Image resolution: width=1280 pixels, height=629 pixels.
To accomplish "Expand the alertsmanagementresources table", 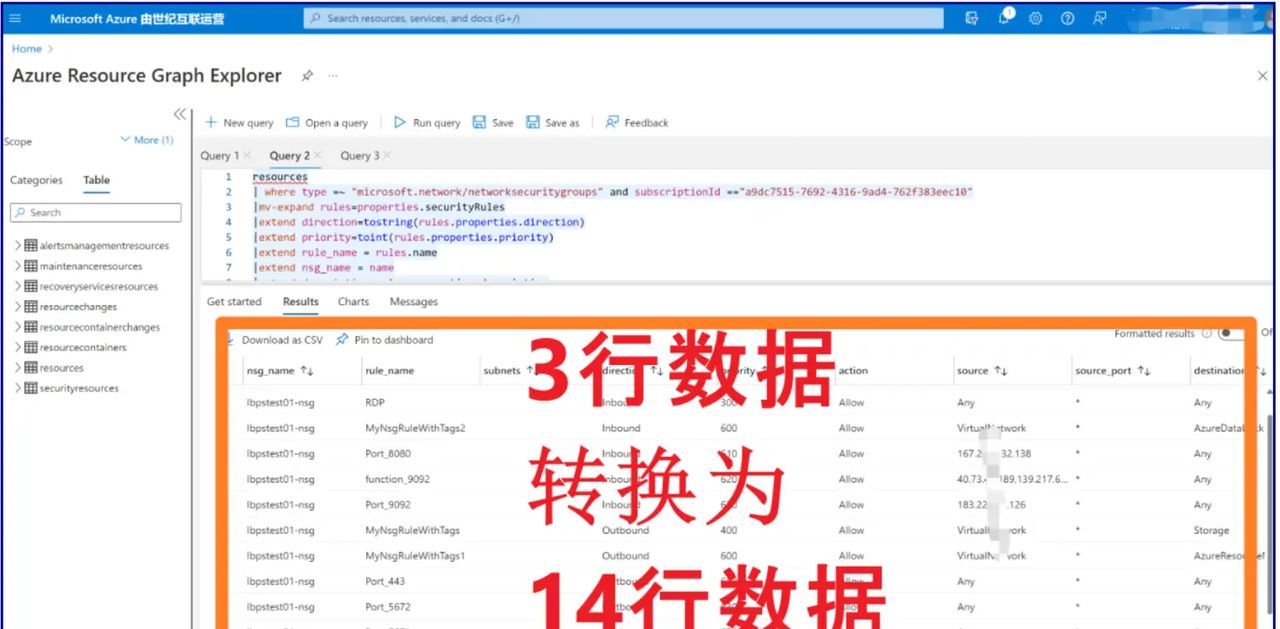I will pos(18,246).
